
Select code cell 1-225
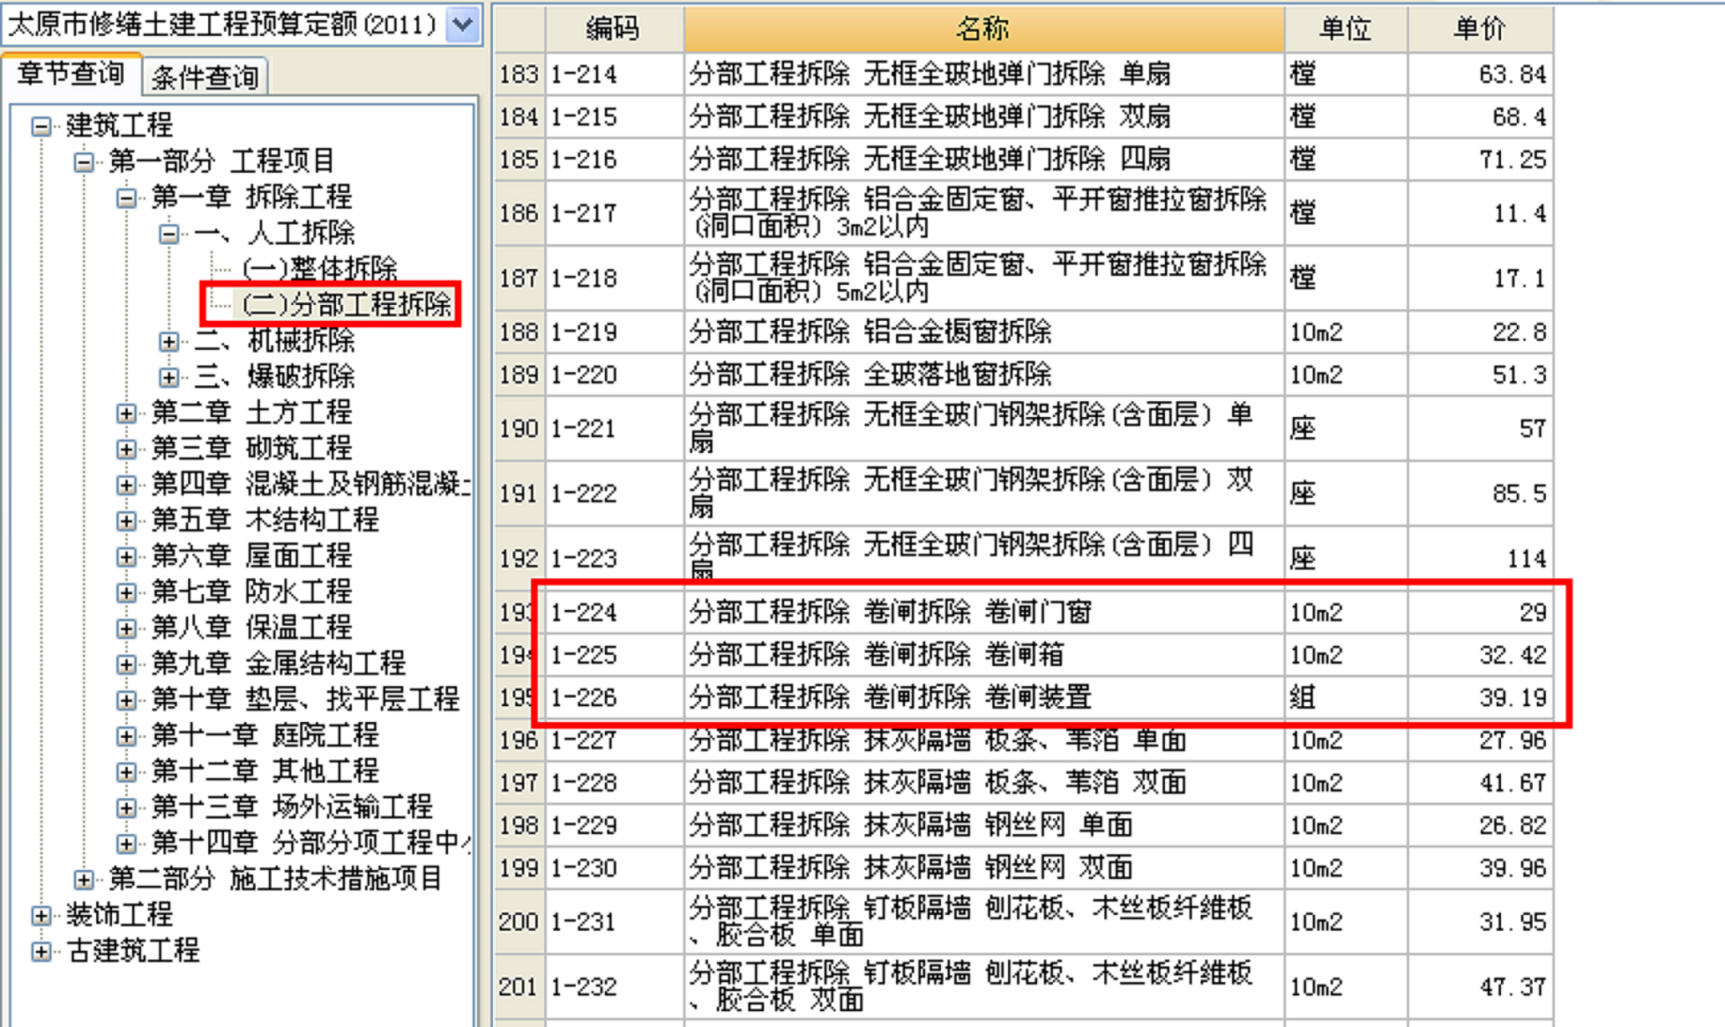click(614, 655)
